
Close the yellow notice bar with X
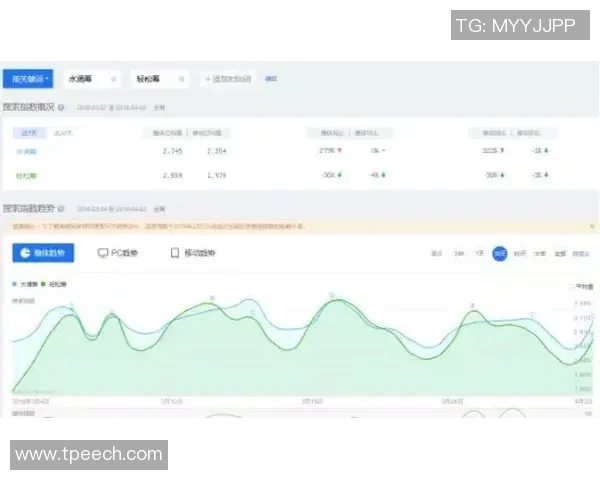click(x=591, y=227)
